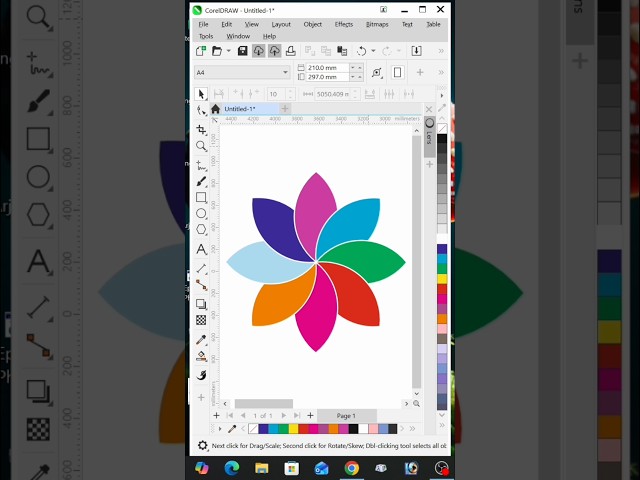Select the Crop tool
The height and width of the screenshot is (480, 640).
pyautogui.click(x=201, y=130)
